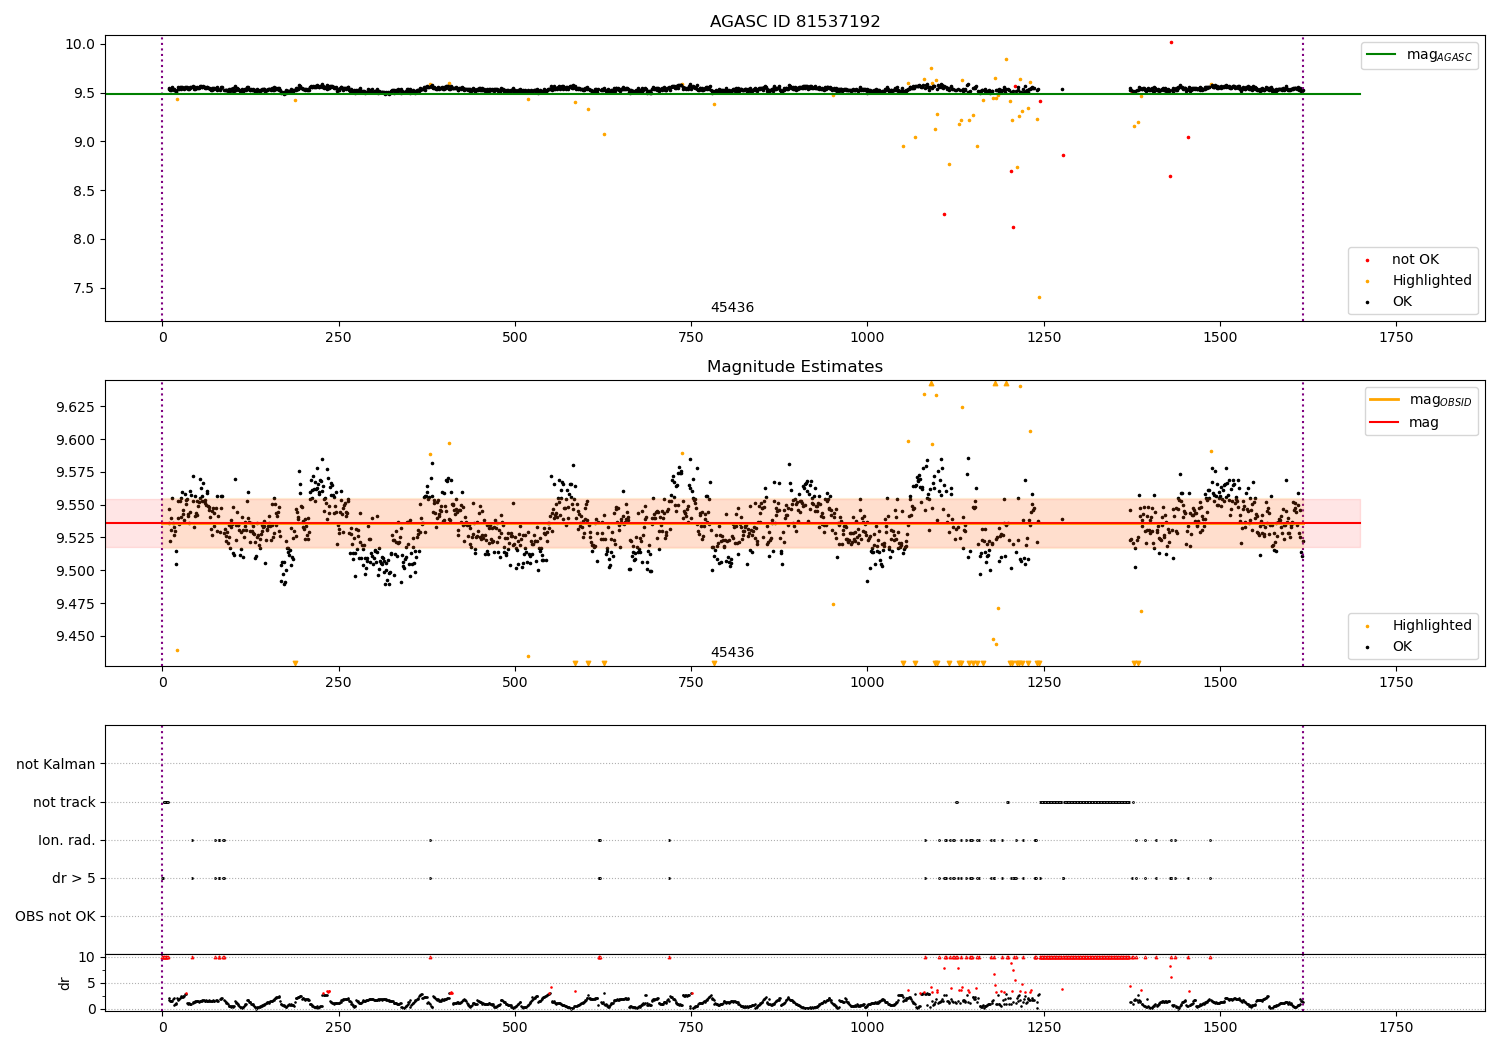
Task: Click the '1000' x tick of the middle plot
Action: (867, 683)
